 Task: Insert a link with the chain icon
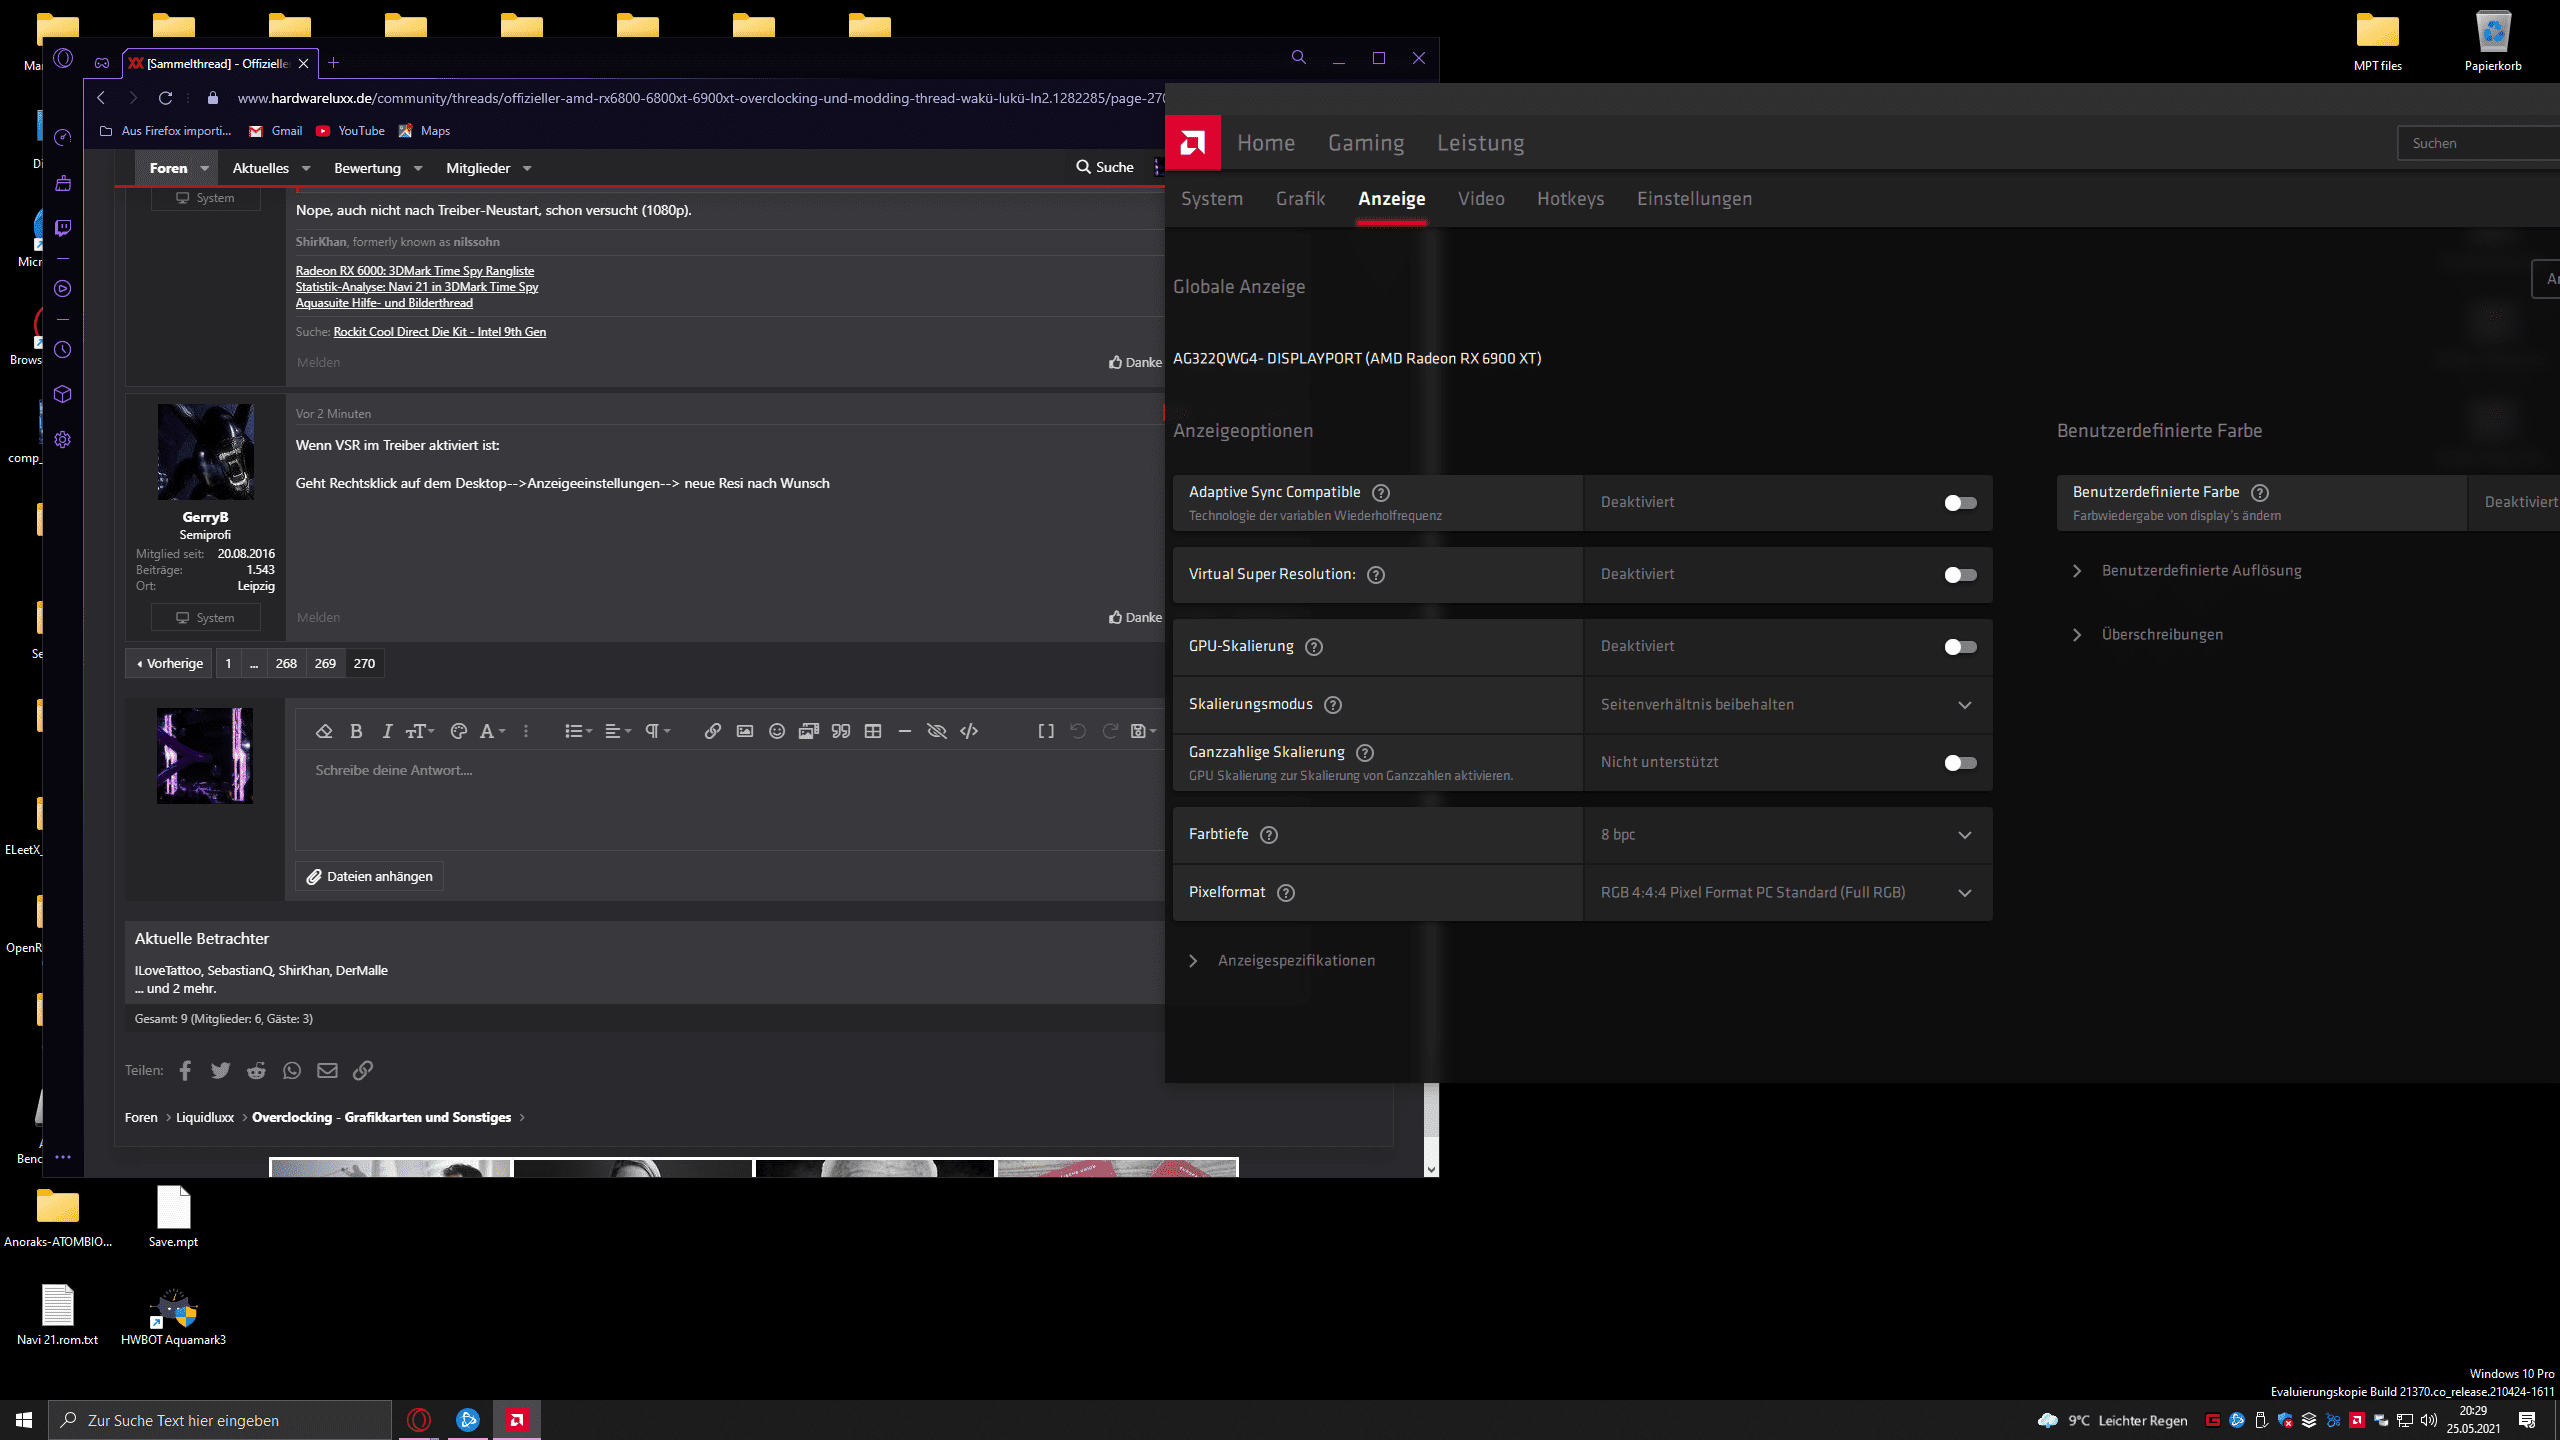(712, 731)
